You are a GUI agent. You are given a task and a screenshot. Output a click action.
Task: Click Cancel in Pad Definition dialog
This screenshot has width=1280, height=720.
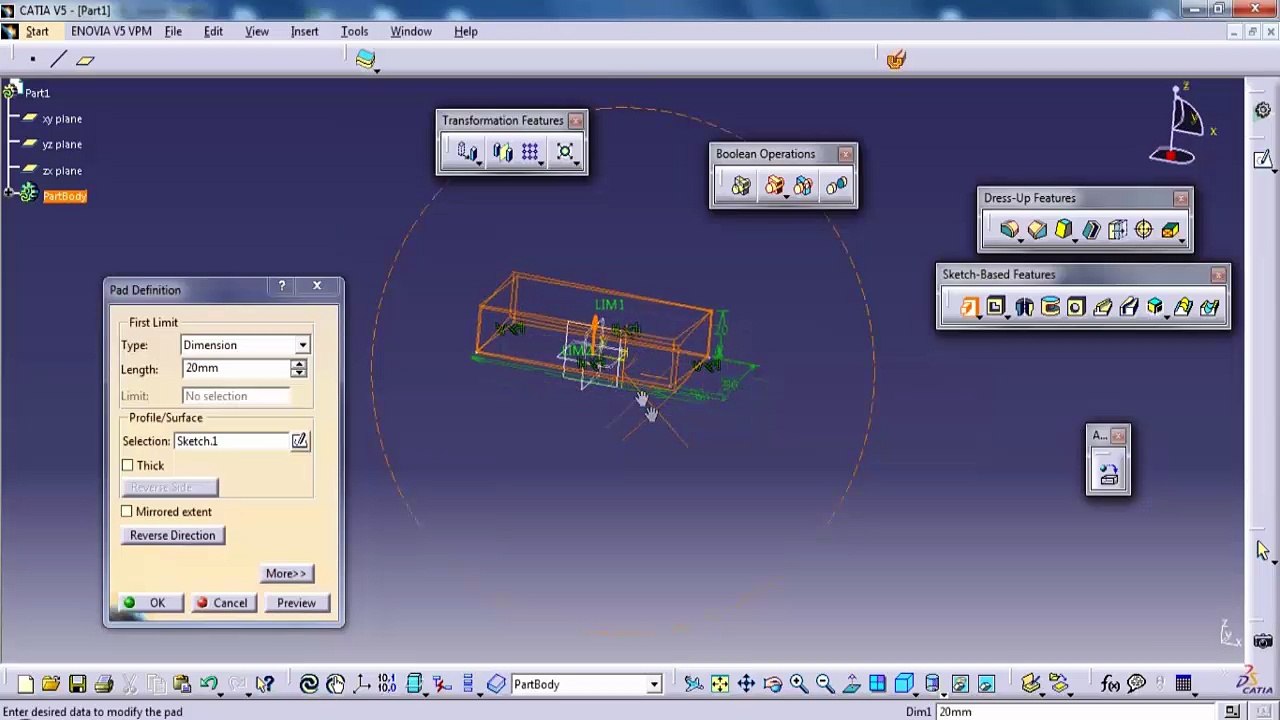point(222,603)
